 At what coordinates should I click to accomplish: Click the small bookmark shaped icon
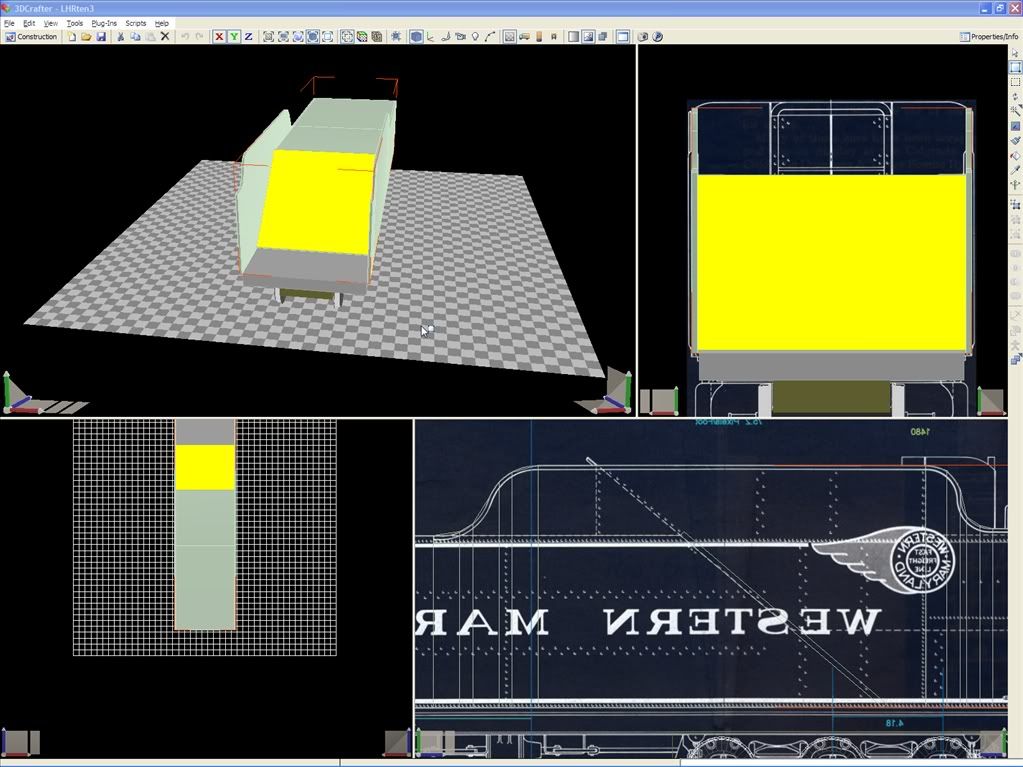(554, 37)
